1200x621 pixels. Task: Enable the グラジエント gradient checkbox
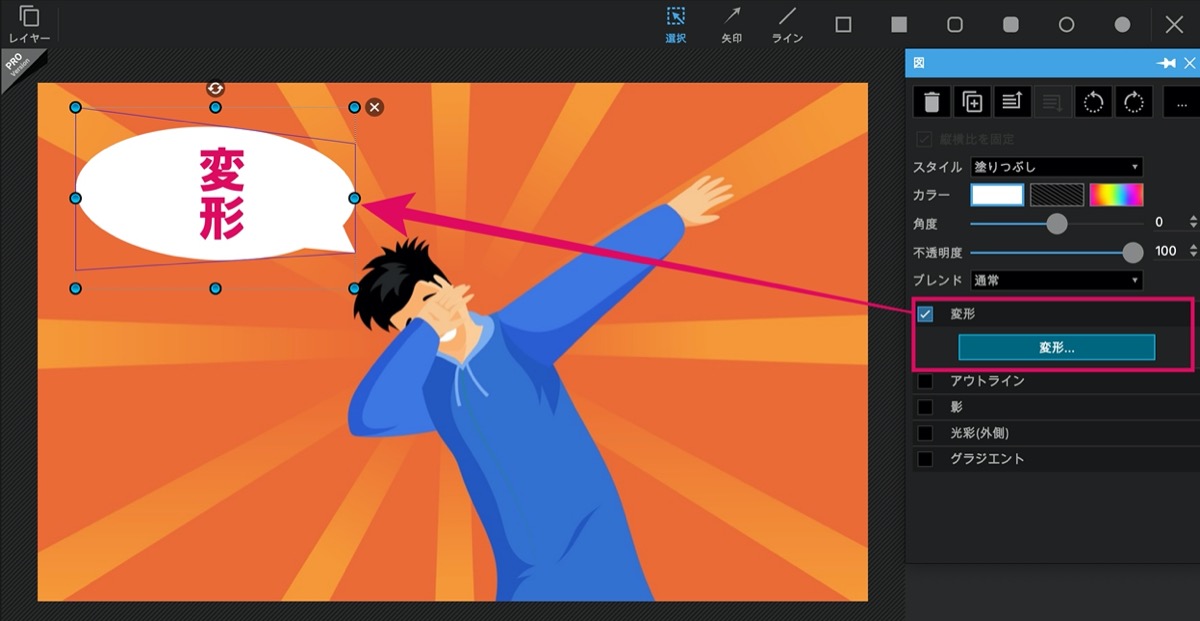[x=925, y=459]
